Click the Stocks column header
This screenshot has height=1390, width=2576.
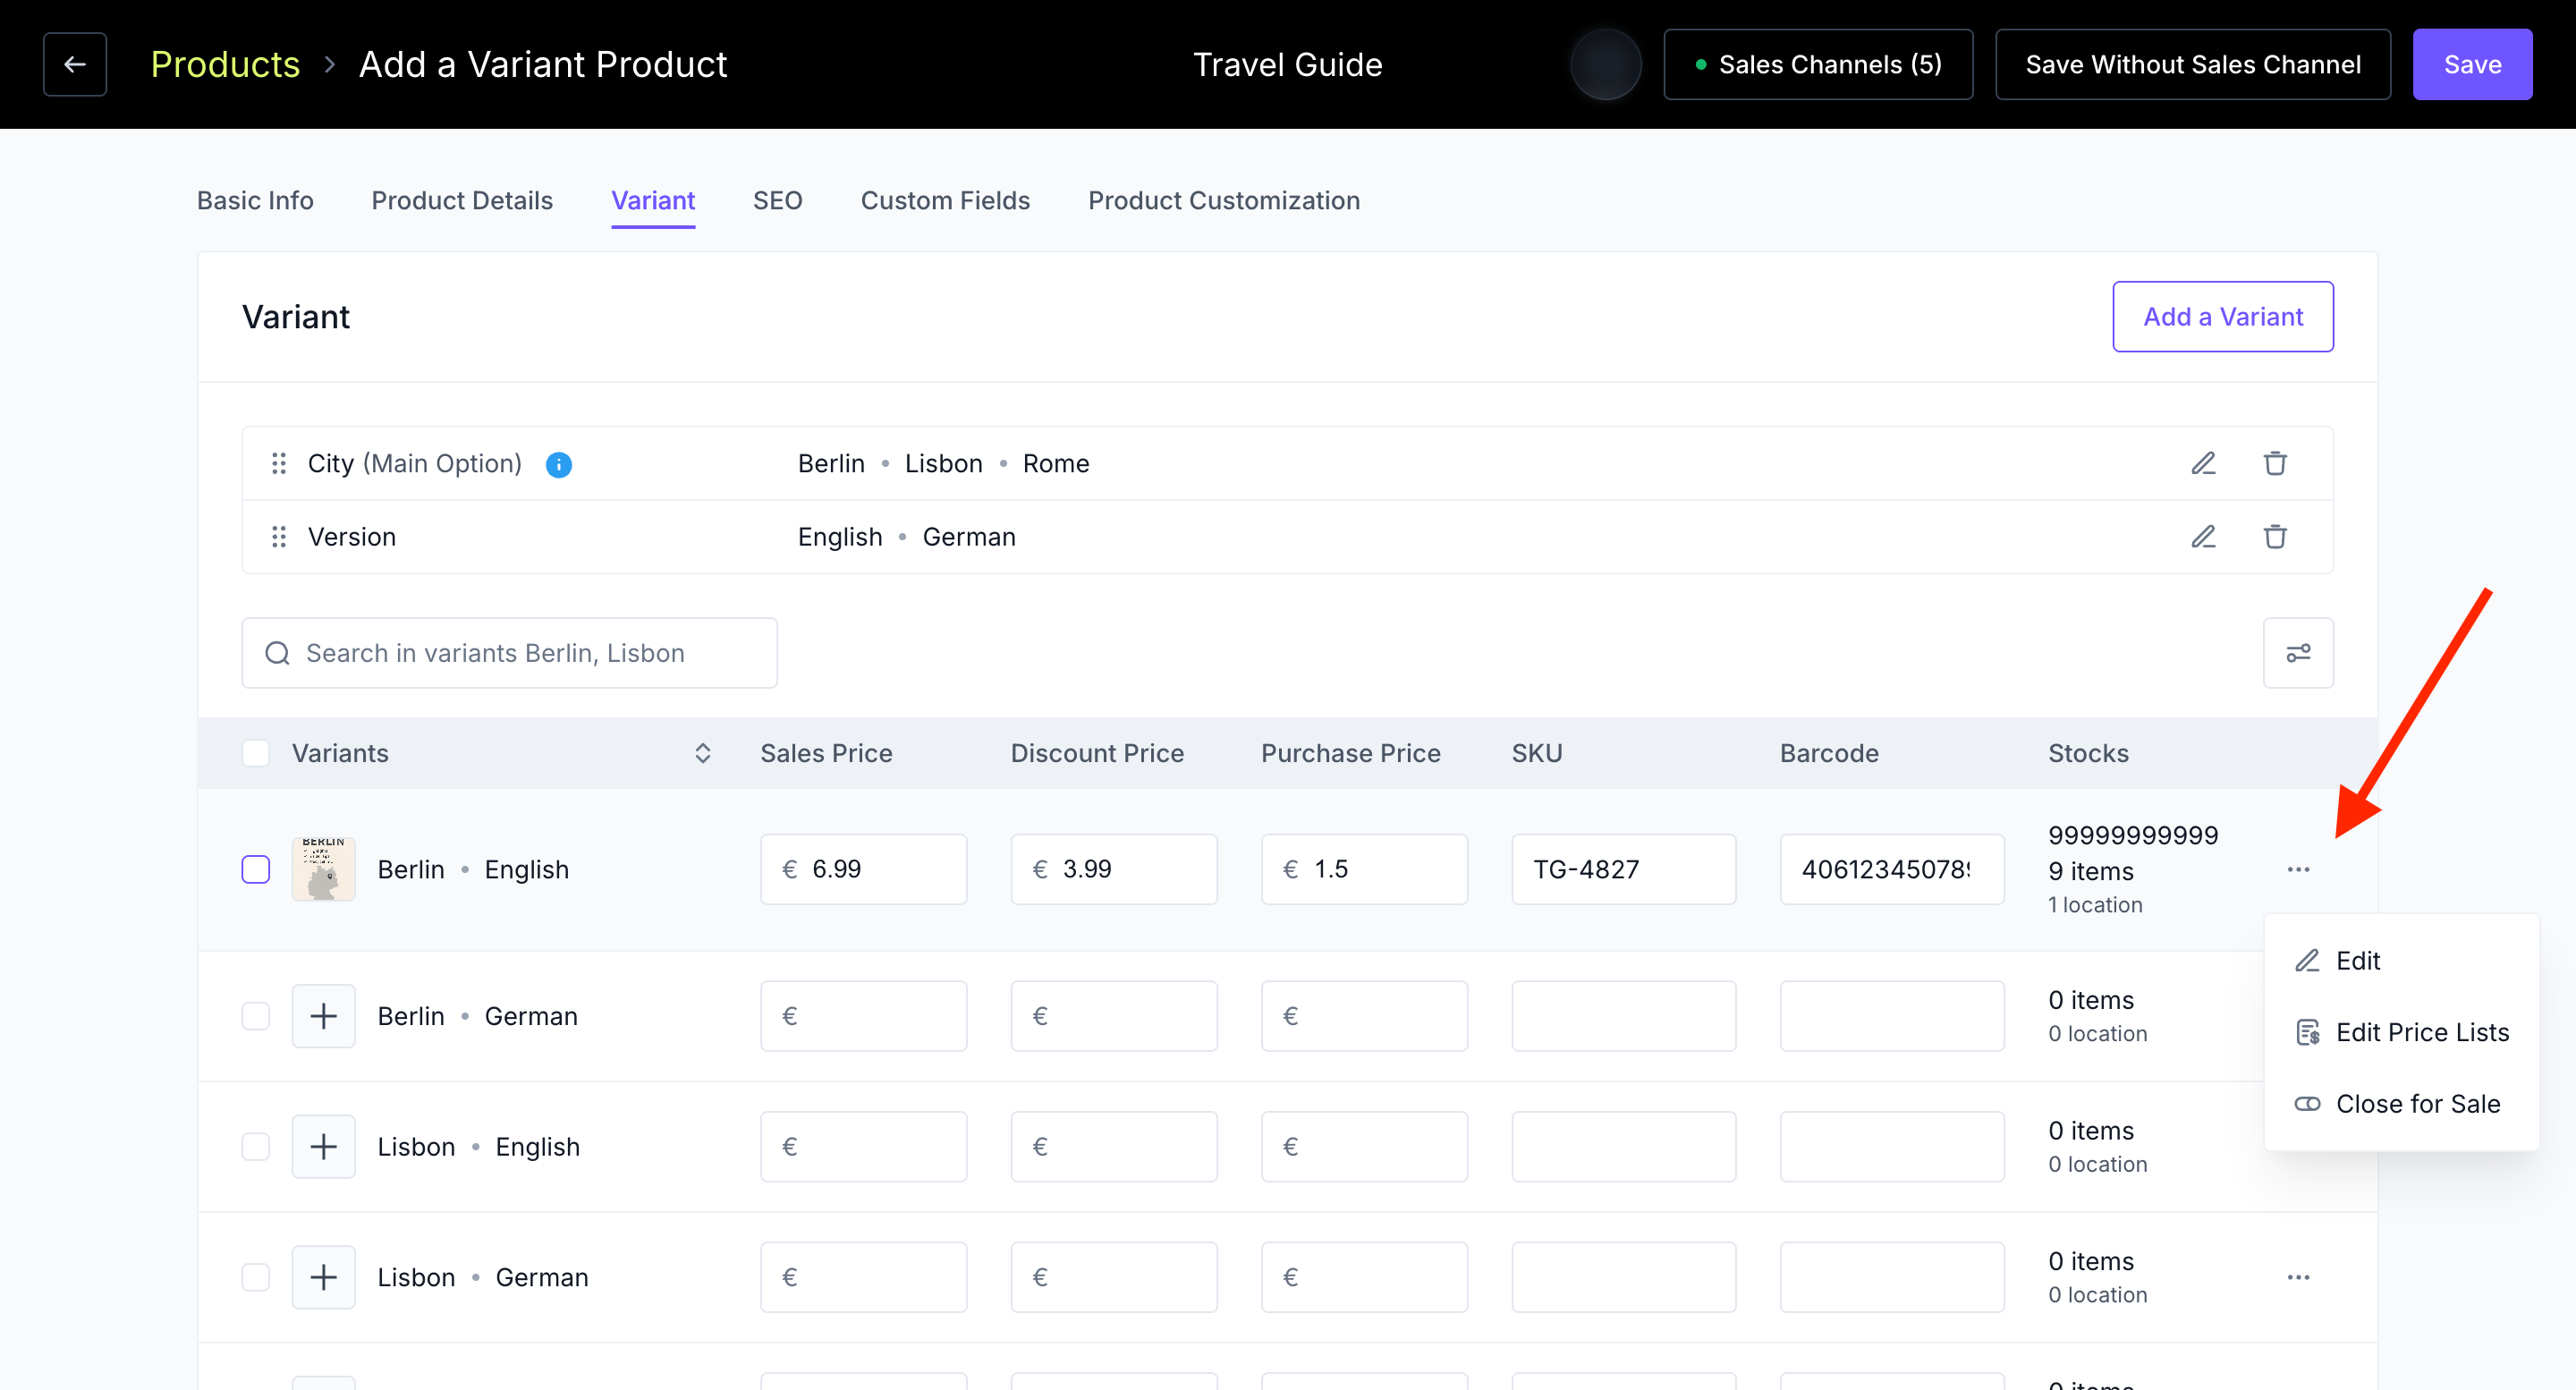[x=2088, y=753]
